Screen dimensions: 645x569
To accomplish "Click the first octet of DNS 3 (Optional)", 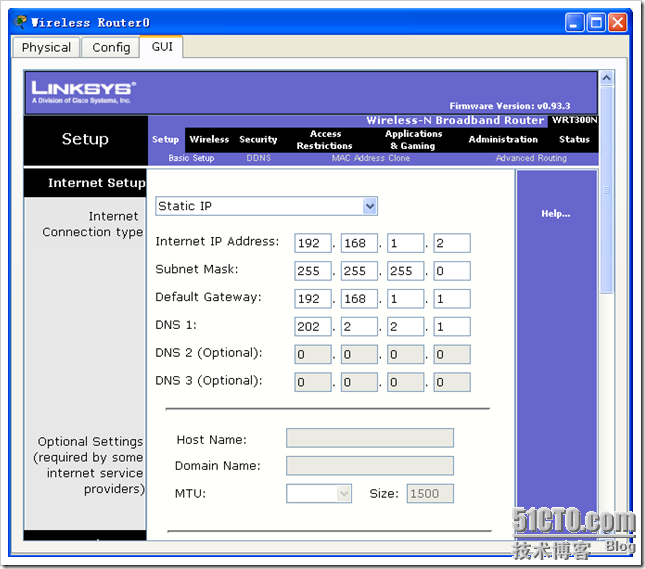I will click(313, 382).
